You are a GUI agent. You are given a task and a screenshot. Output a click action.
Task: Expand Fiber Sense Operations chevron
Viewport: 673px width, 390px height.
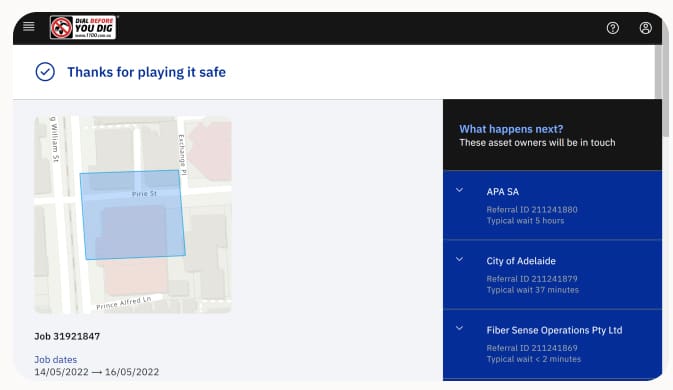[x=459, y=329]
